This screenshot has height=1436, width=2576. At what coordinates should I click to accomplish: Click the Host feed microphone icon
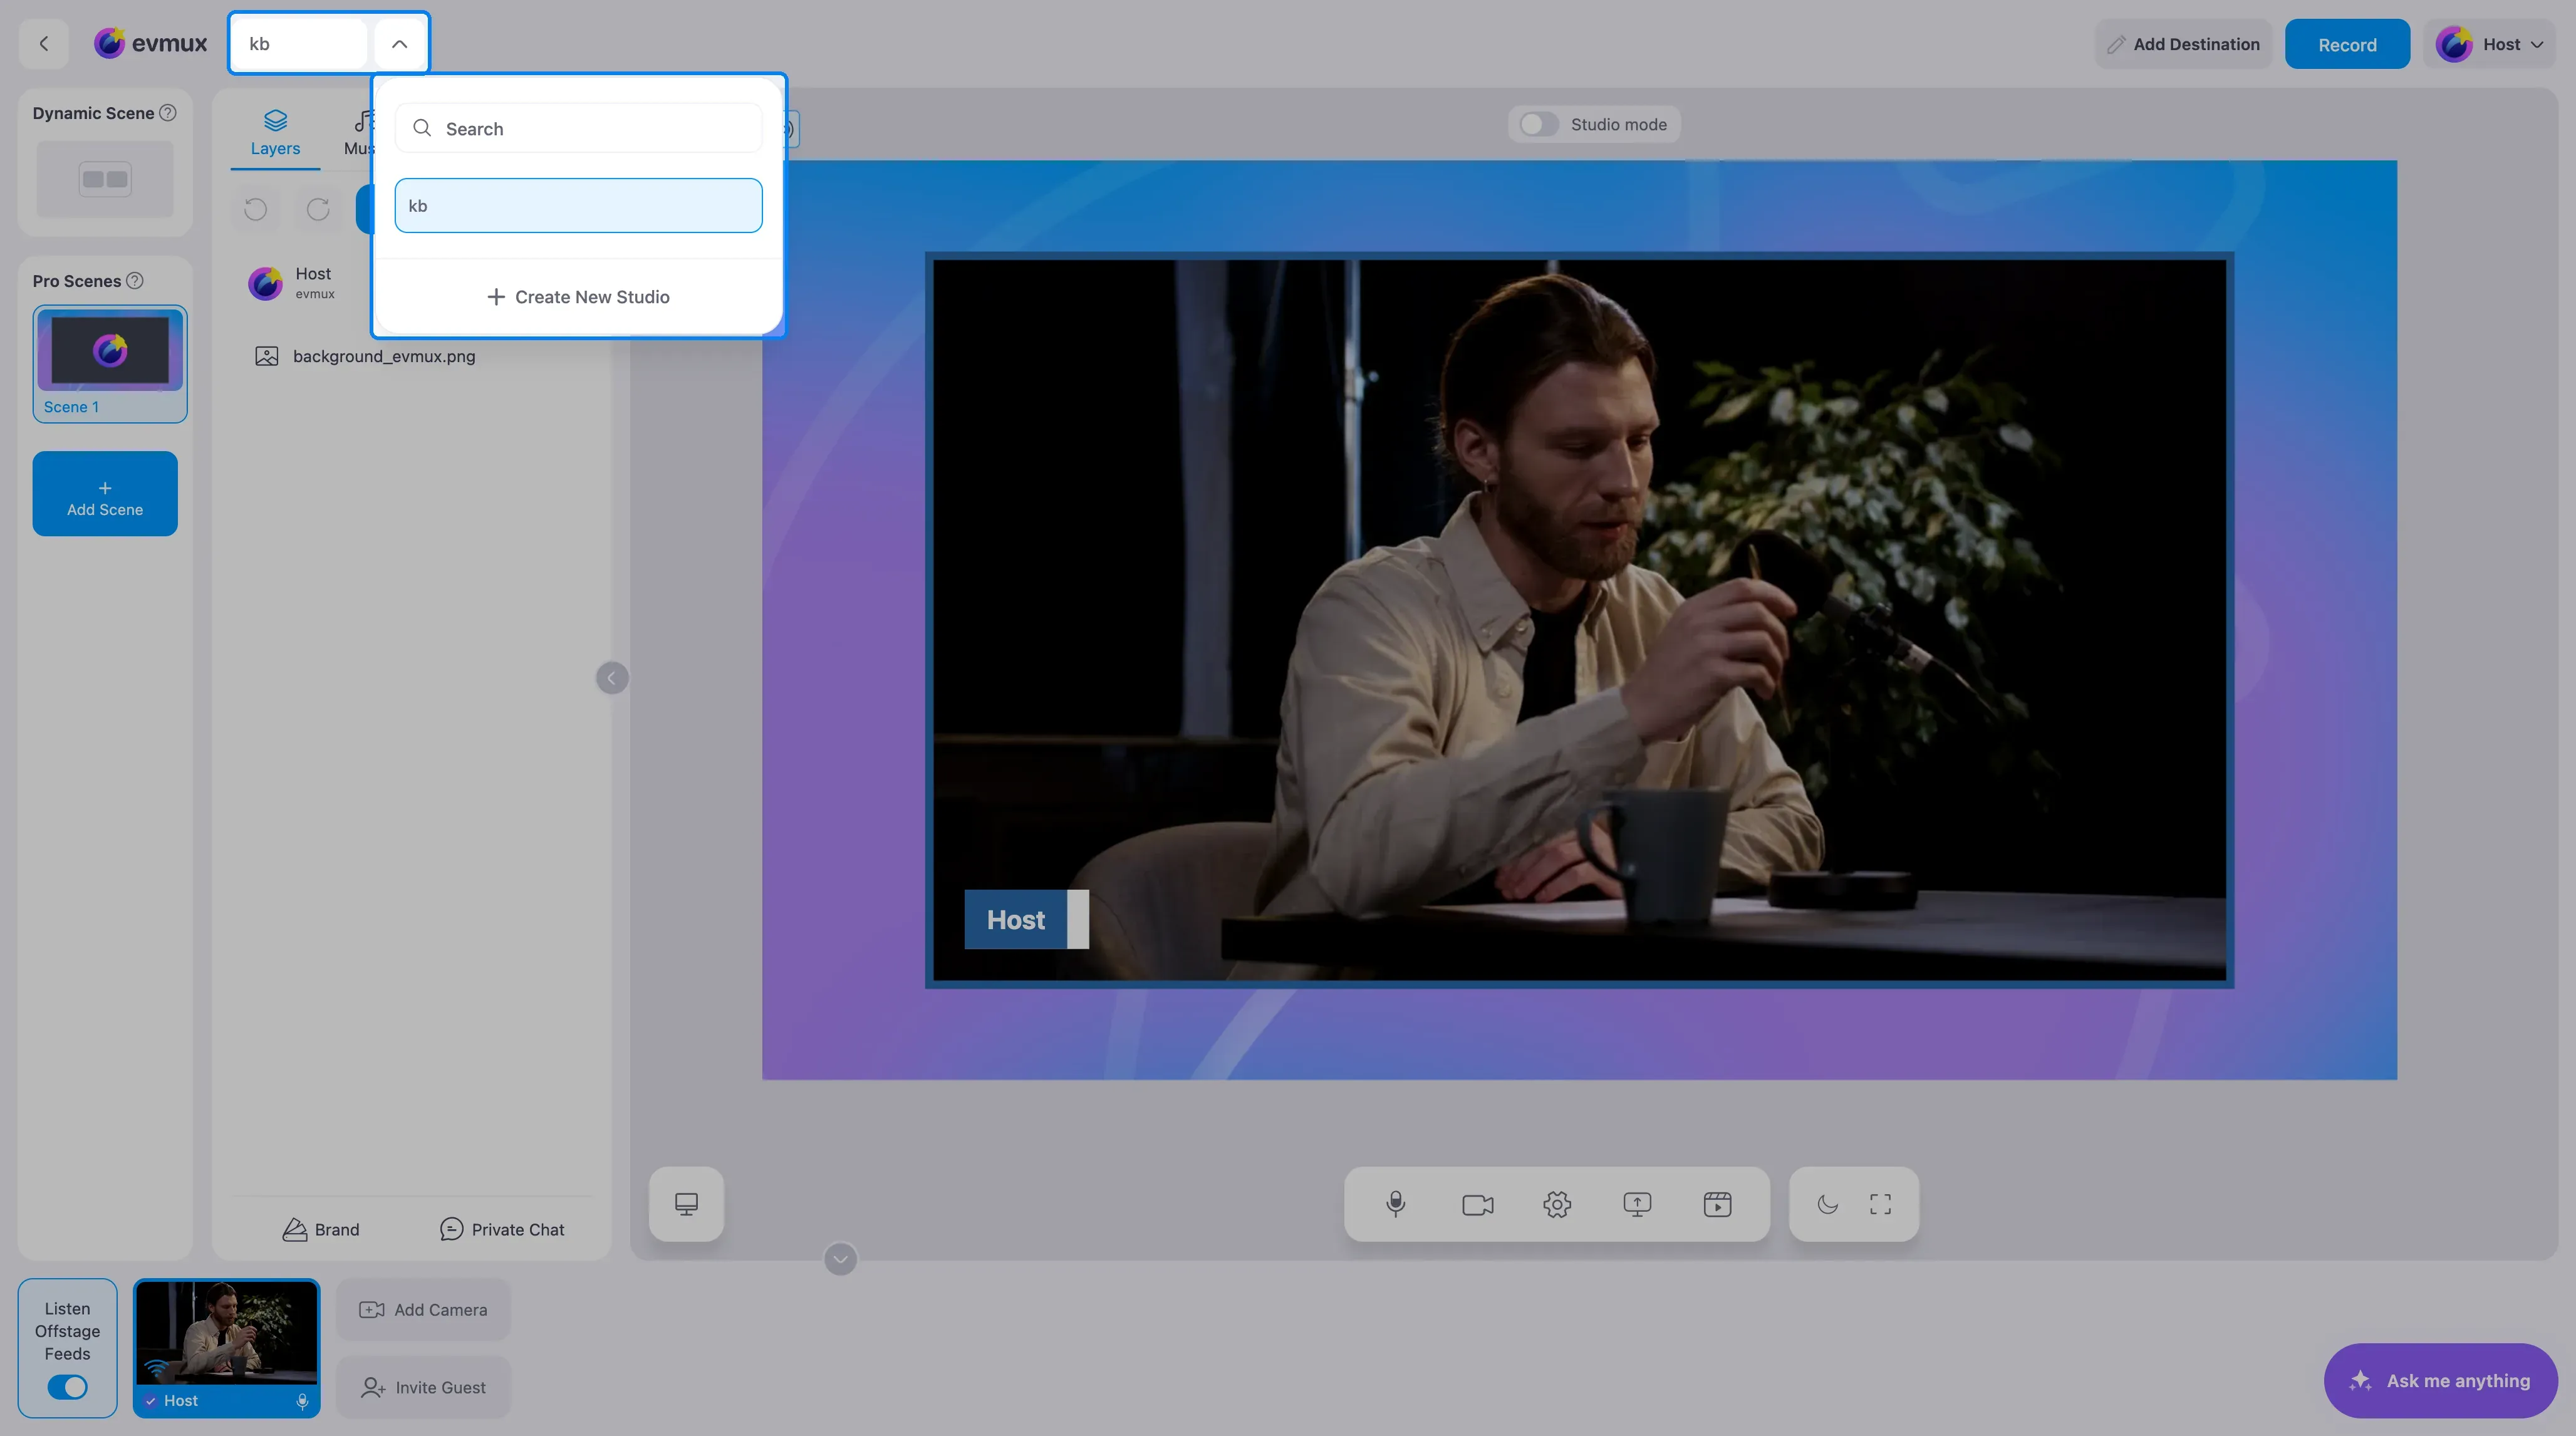(302, 1401)
